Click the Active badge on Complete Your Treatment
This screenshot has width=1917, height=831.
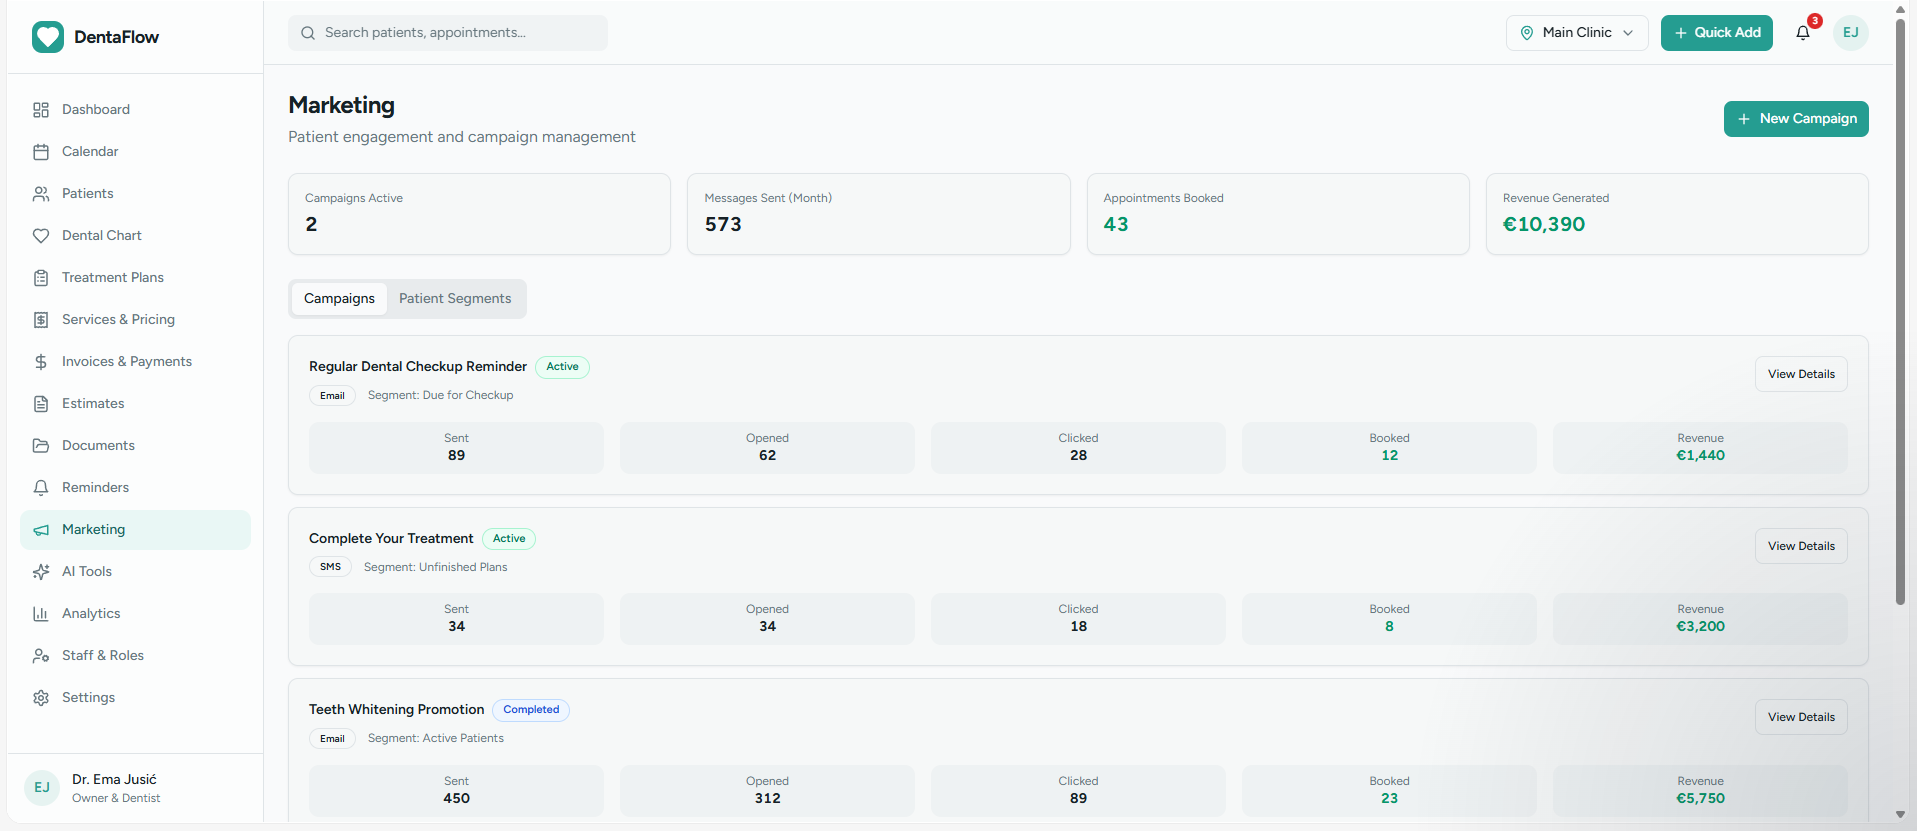(x=509, y=539)
